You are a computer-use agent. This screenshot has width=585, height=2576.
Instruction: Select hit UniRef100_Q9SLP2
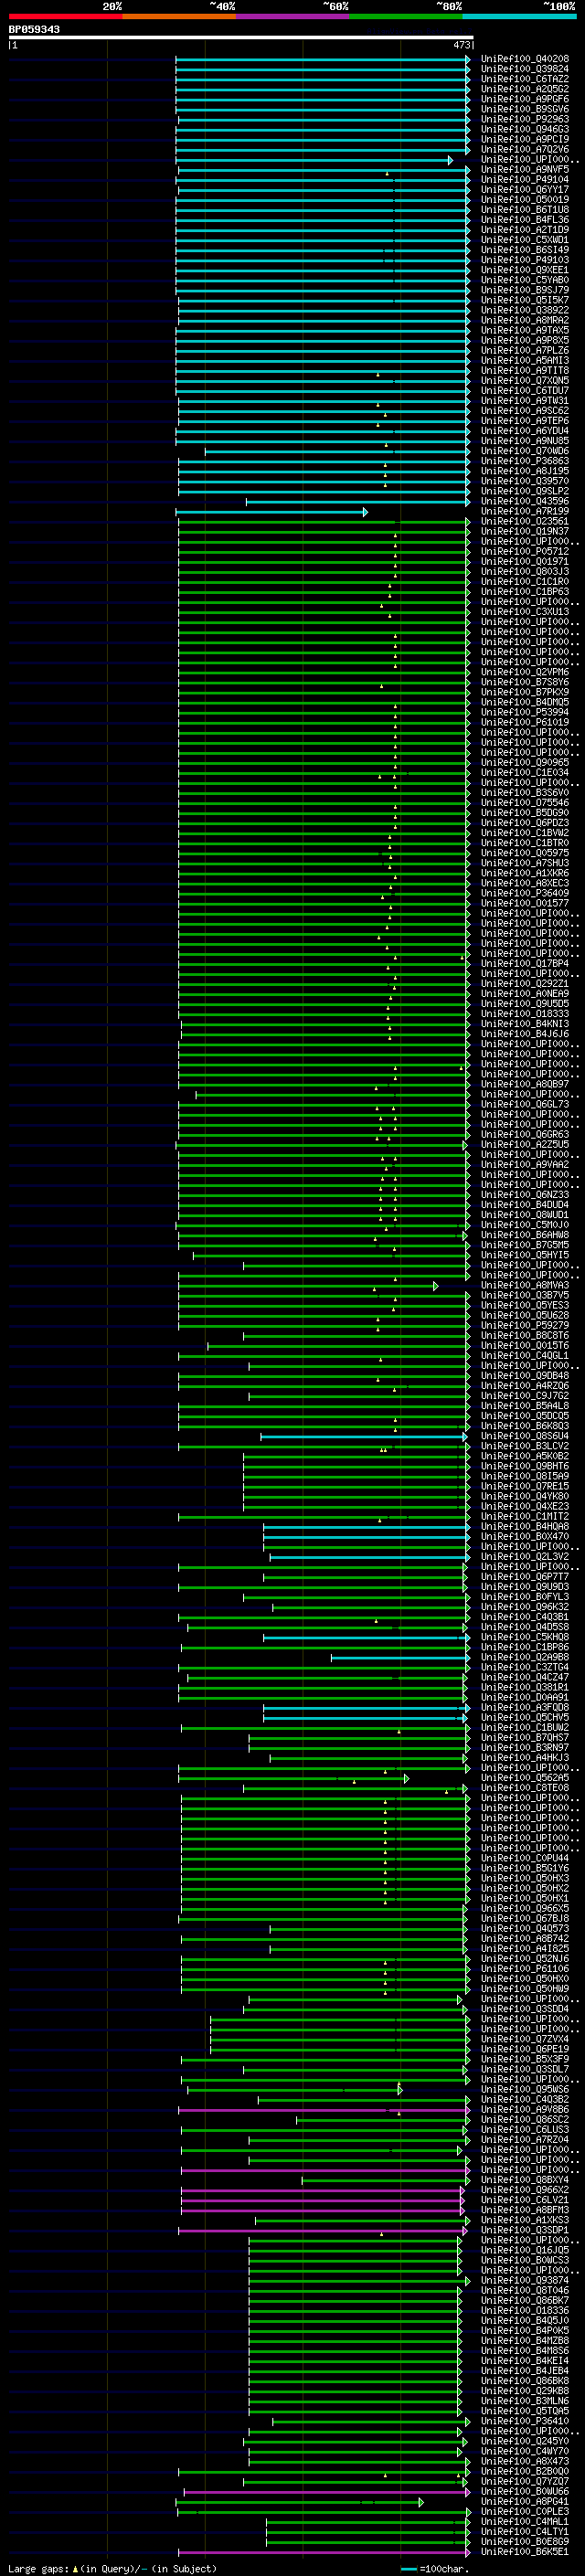tap(525, 491)
